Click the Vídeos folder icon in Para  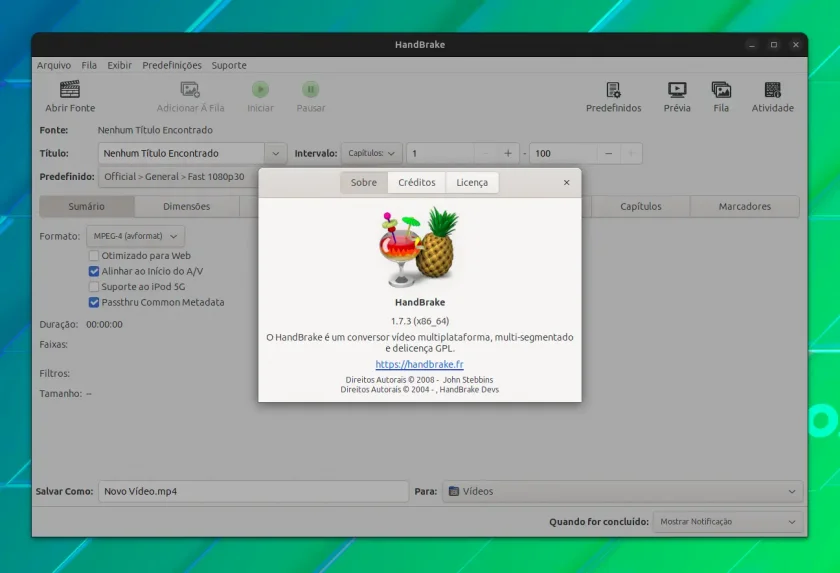pyautogui.click(x=454, y=491)
